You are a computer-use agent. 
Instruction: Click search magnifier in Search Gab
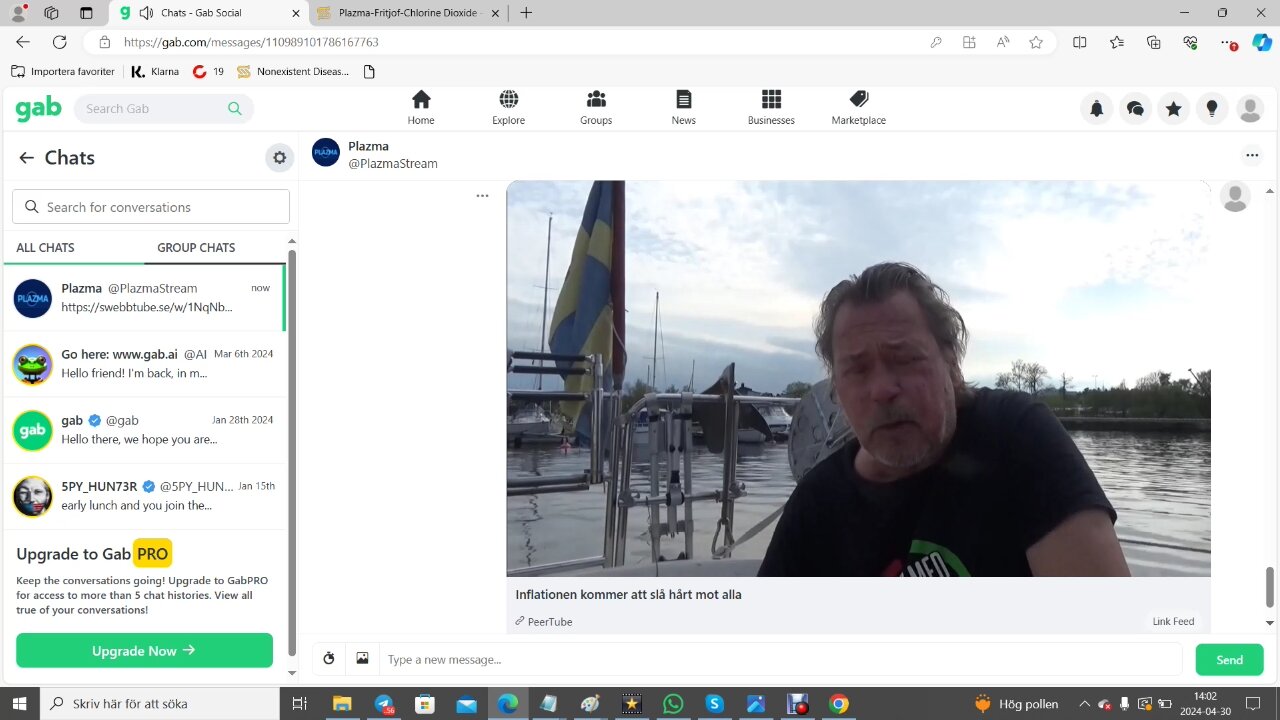tap(235, 108)
